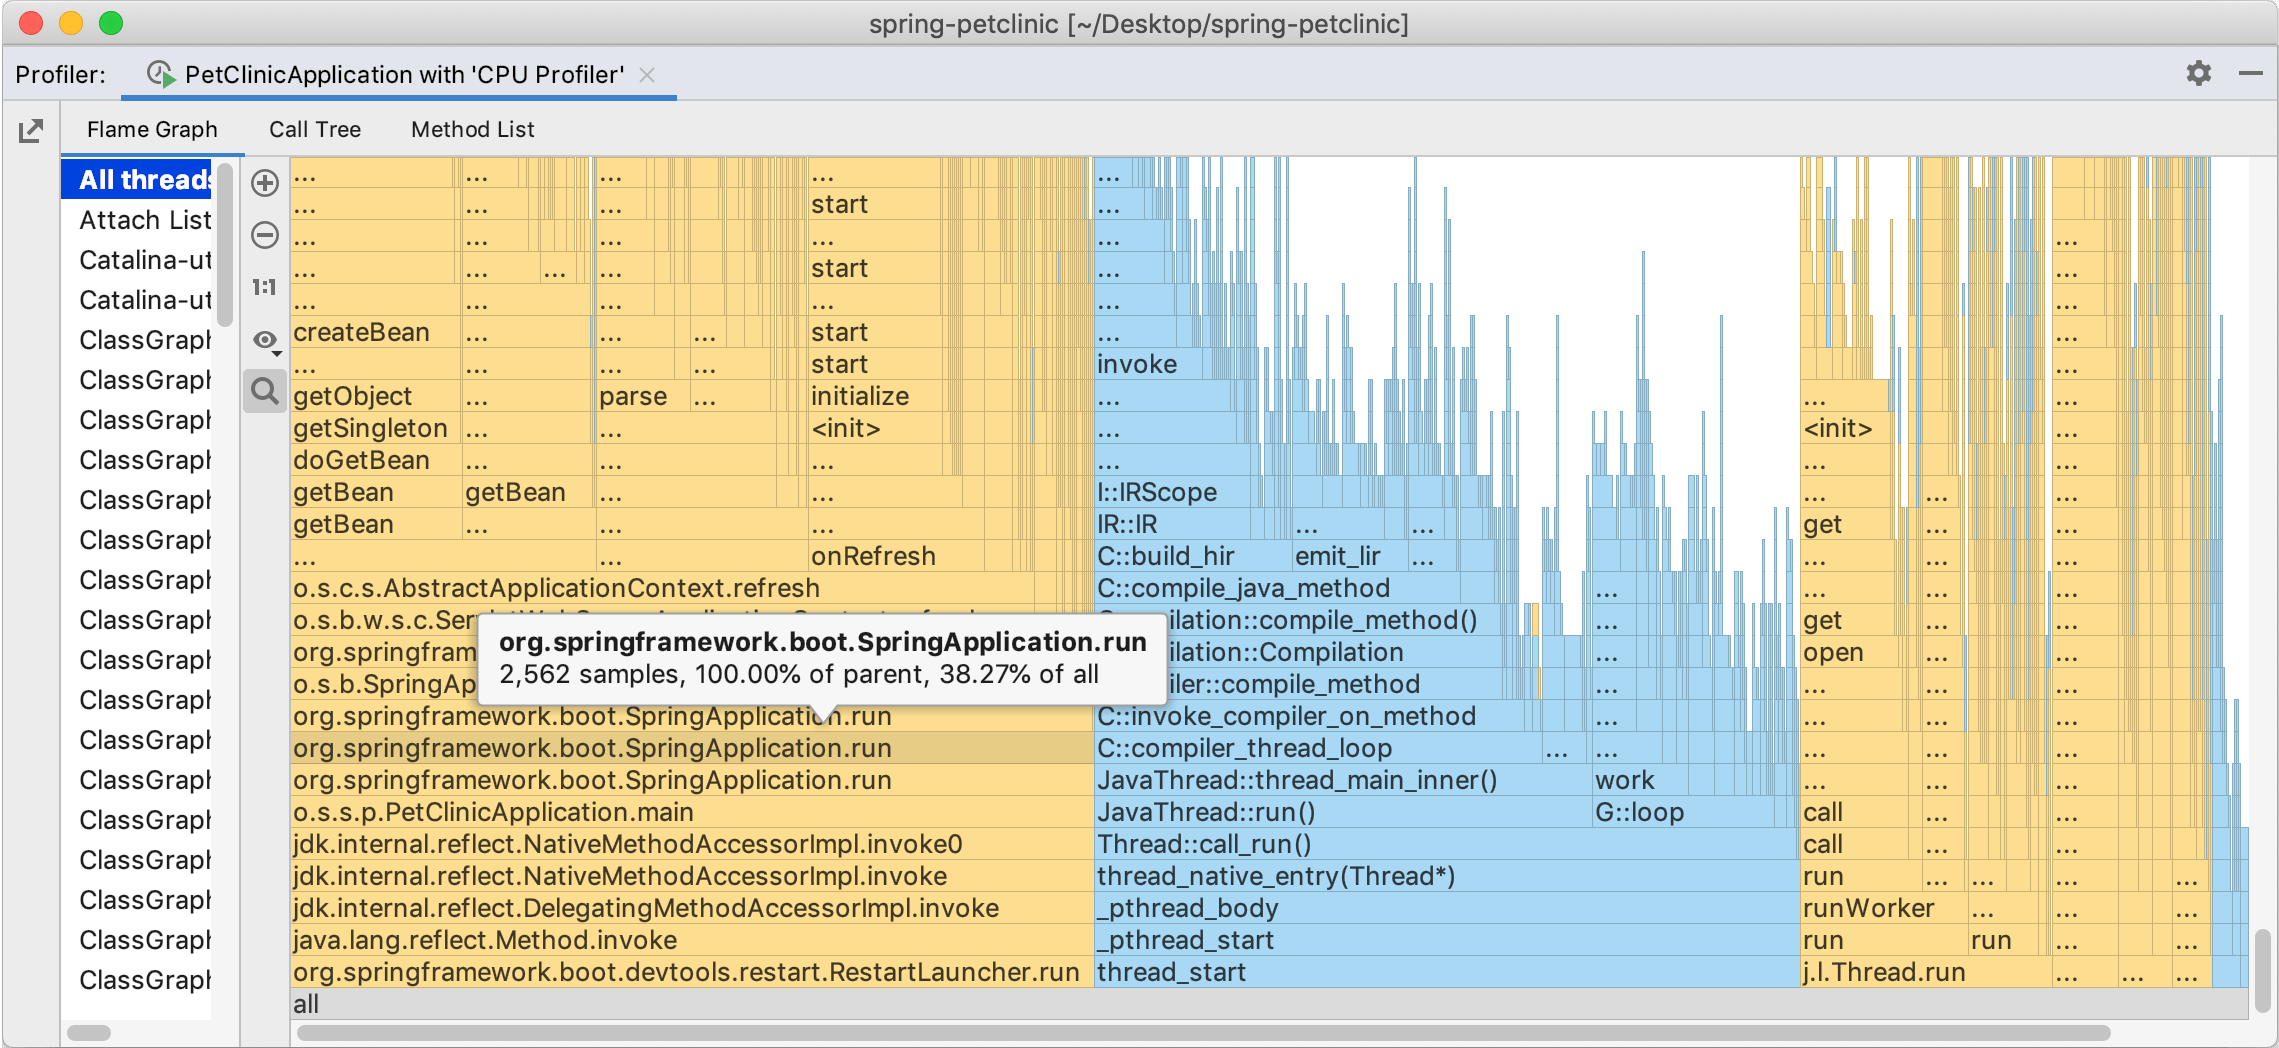Click the jdk.internal.reflect.DelegatingMethodAccessorImpl.invoke frame
Image resolution: width=2279 pixels, height=1048 pixels.
[x=692, y=908]
